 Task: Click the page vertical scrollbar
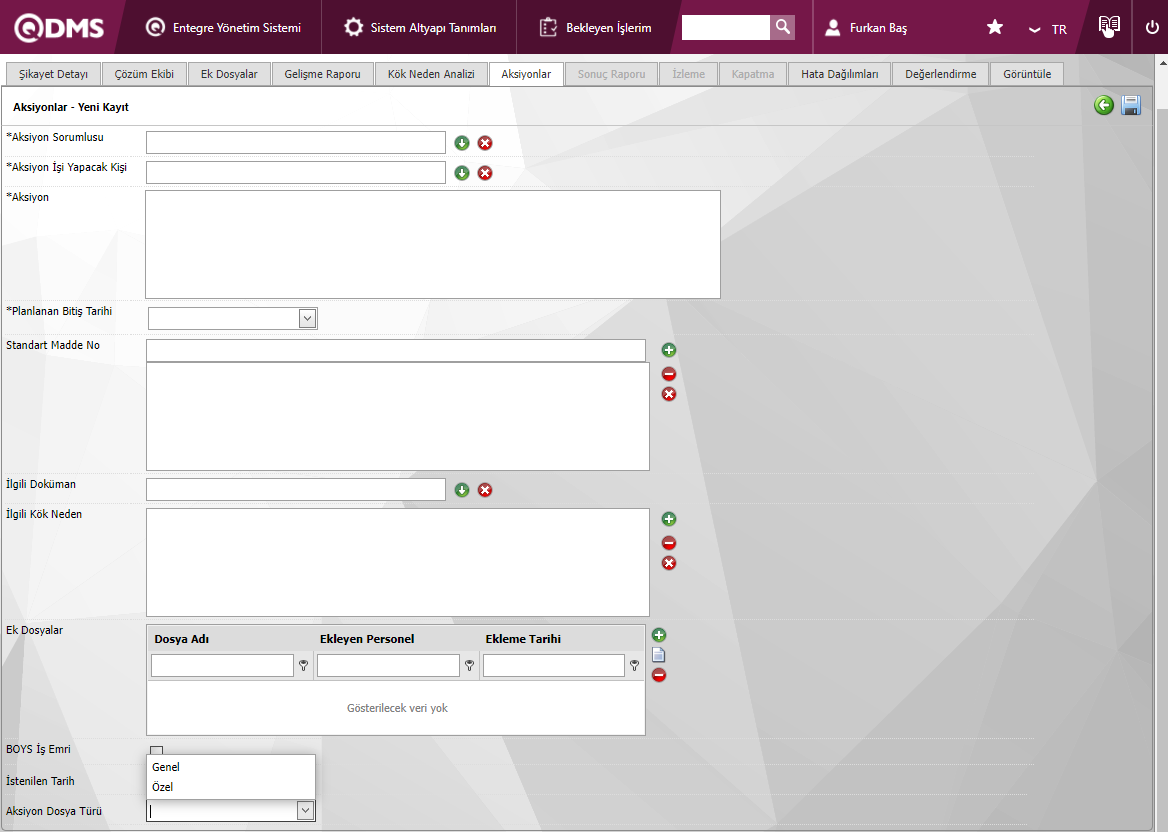[1162, 442]
